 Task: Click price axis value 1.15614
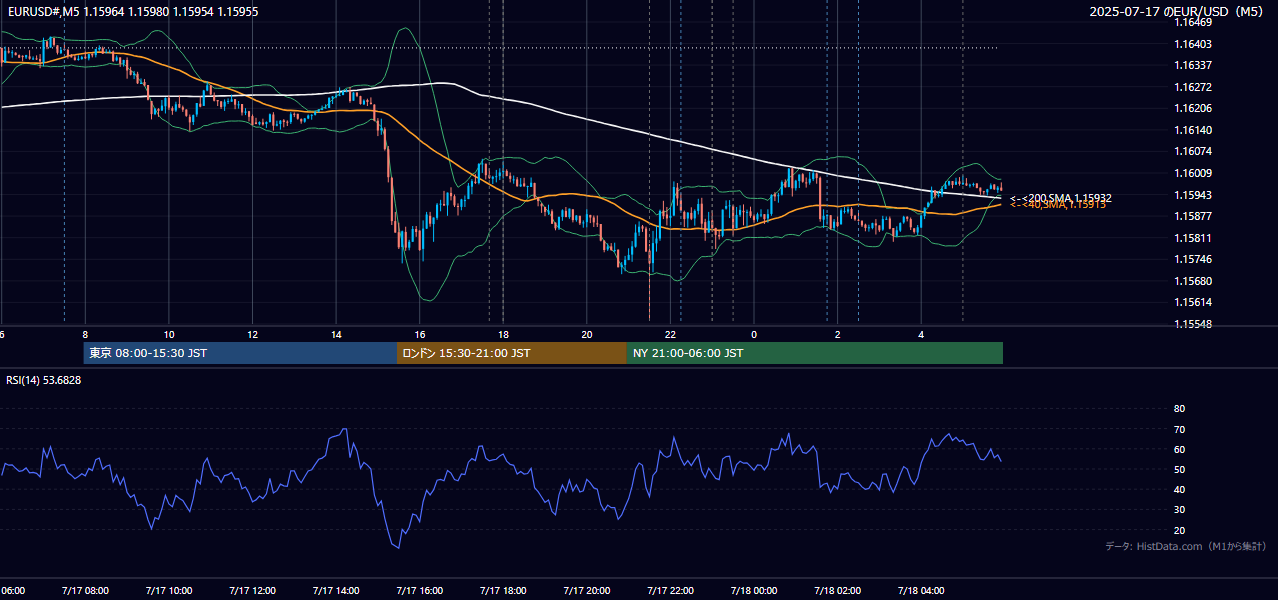pos(1193,302)
